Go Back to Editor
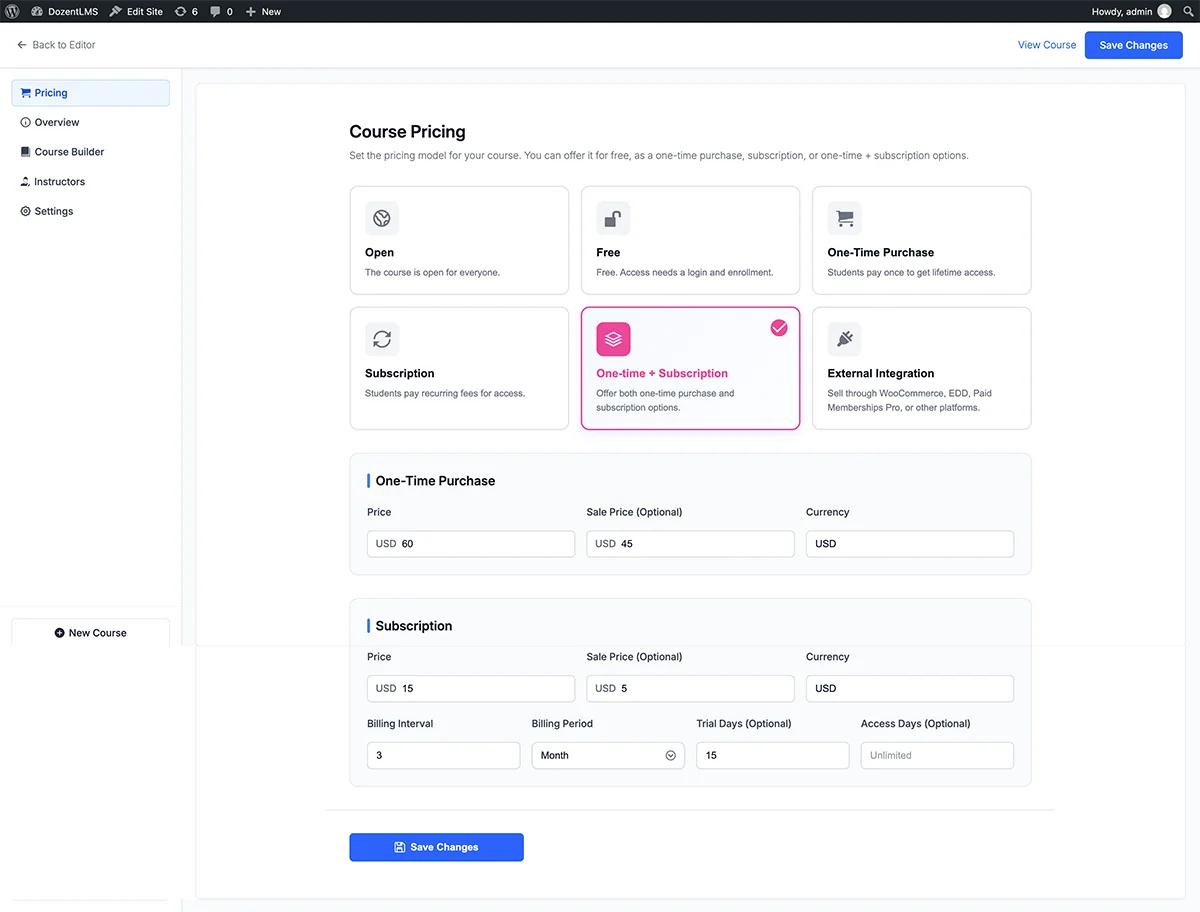Image resolution: width=1200 pixels, height=912 pixels. point(56,45)
